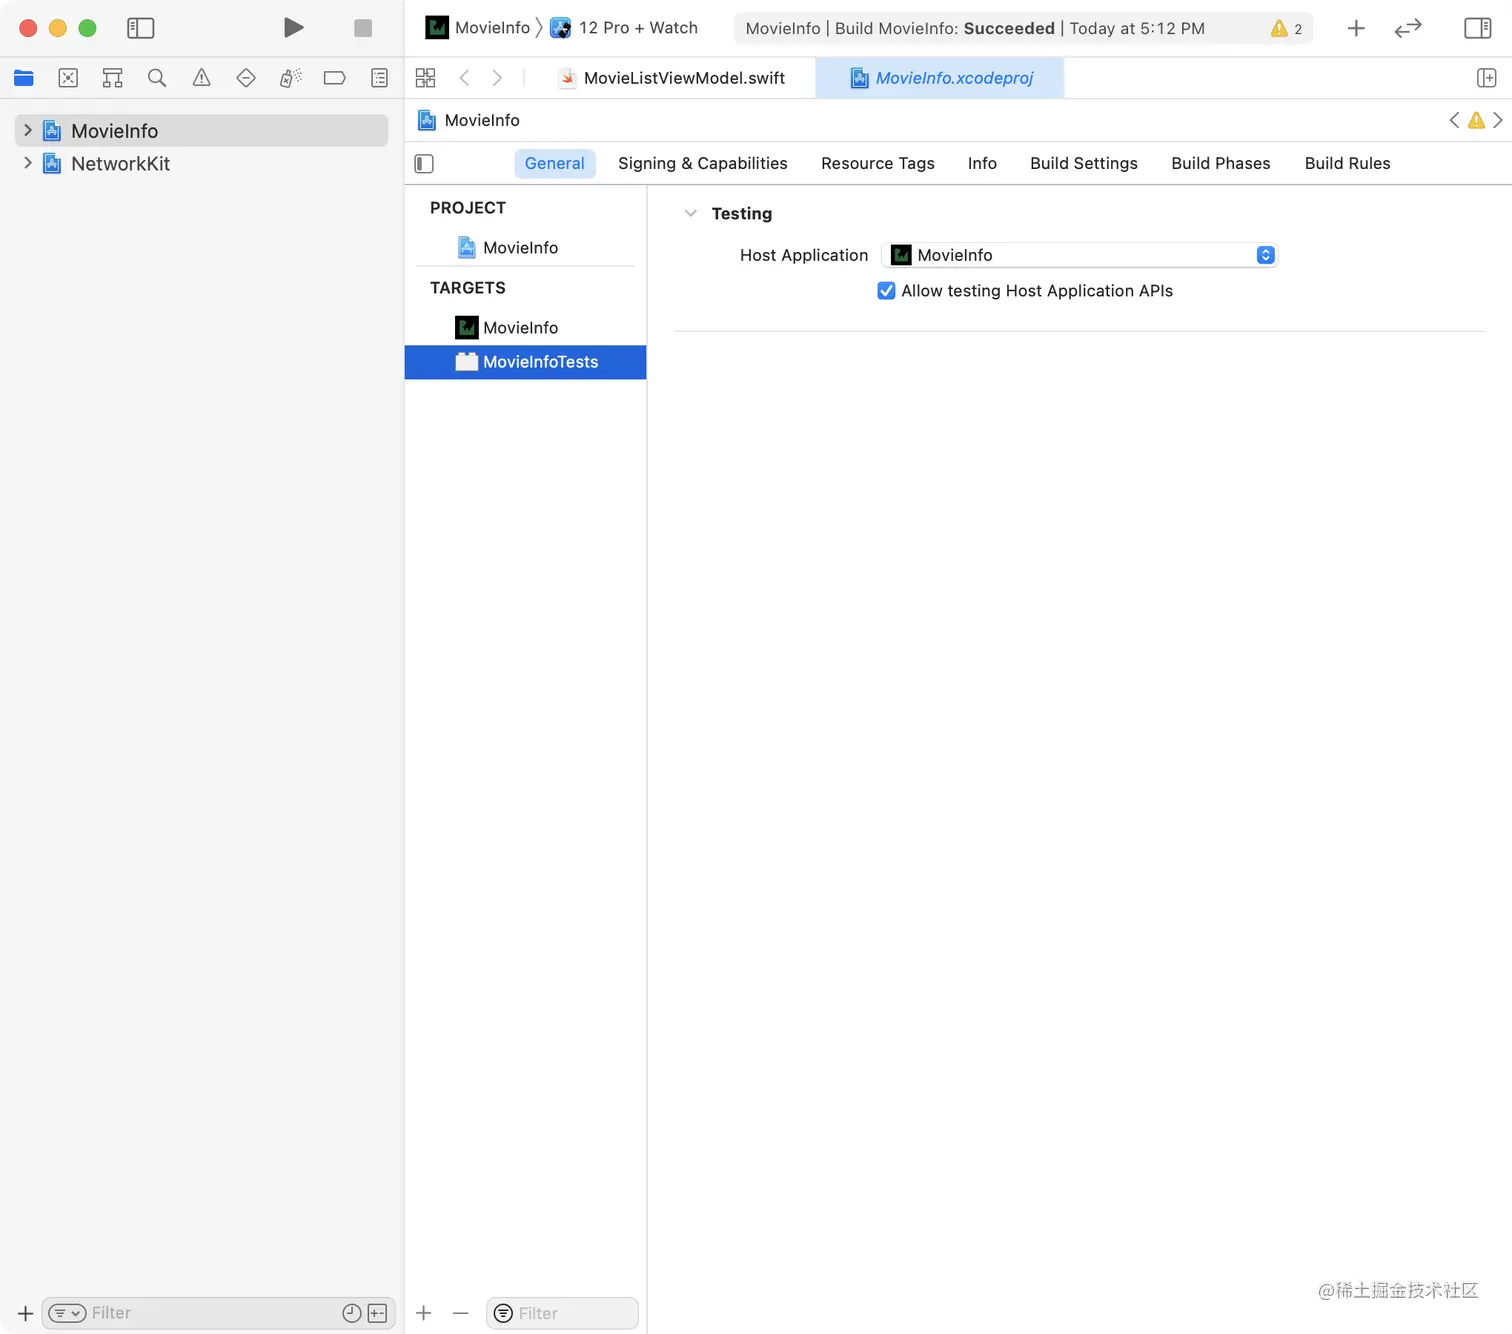
Task: Go forward in editor history
Action: [497, 78]
